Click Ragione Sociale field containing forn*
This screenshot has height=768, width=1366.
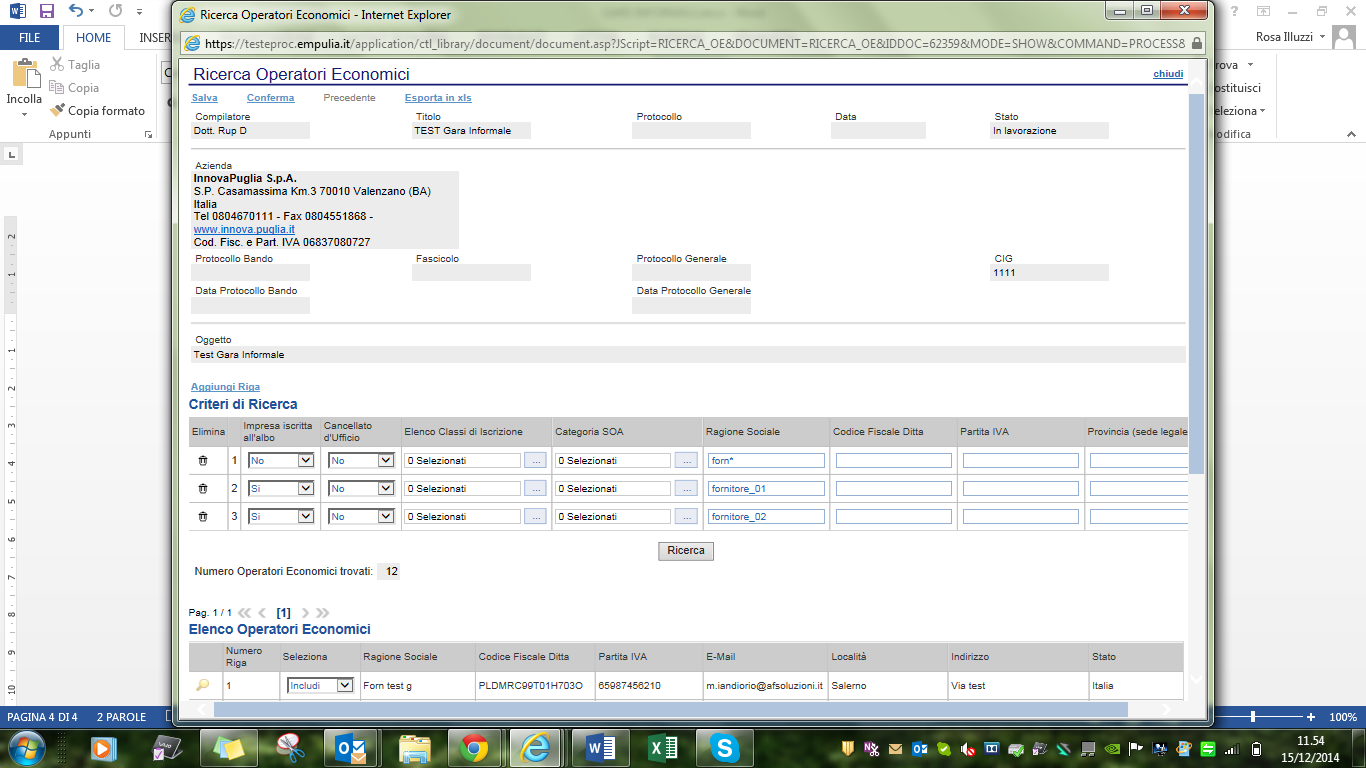tap(766, 461)
